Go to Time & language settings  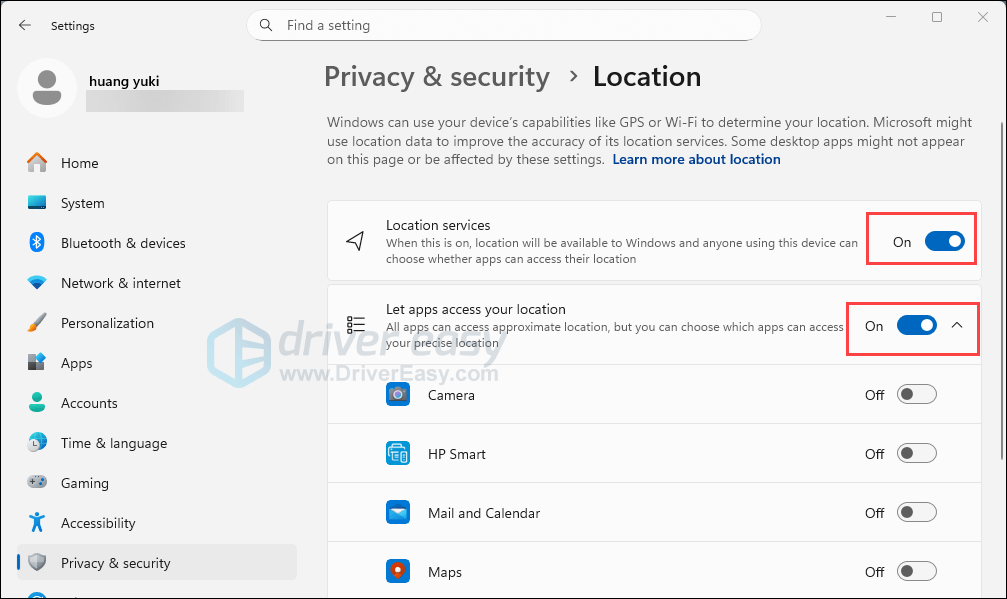coord(113,443)
